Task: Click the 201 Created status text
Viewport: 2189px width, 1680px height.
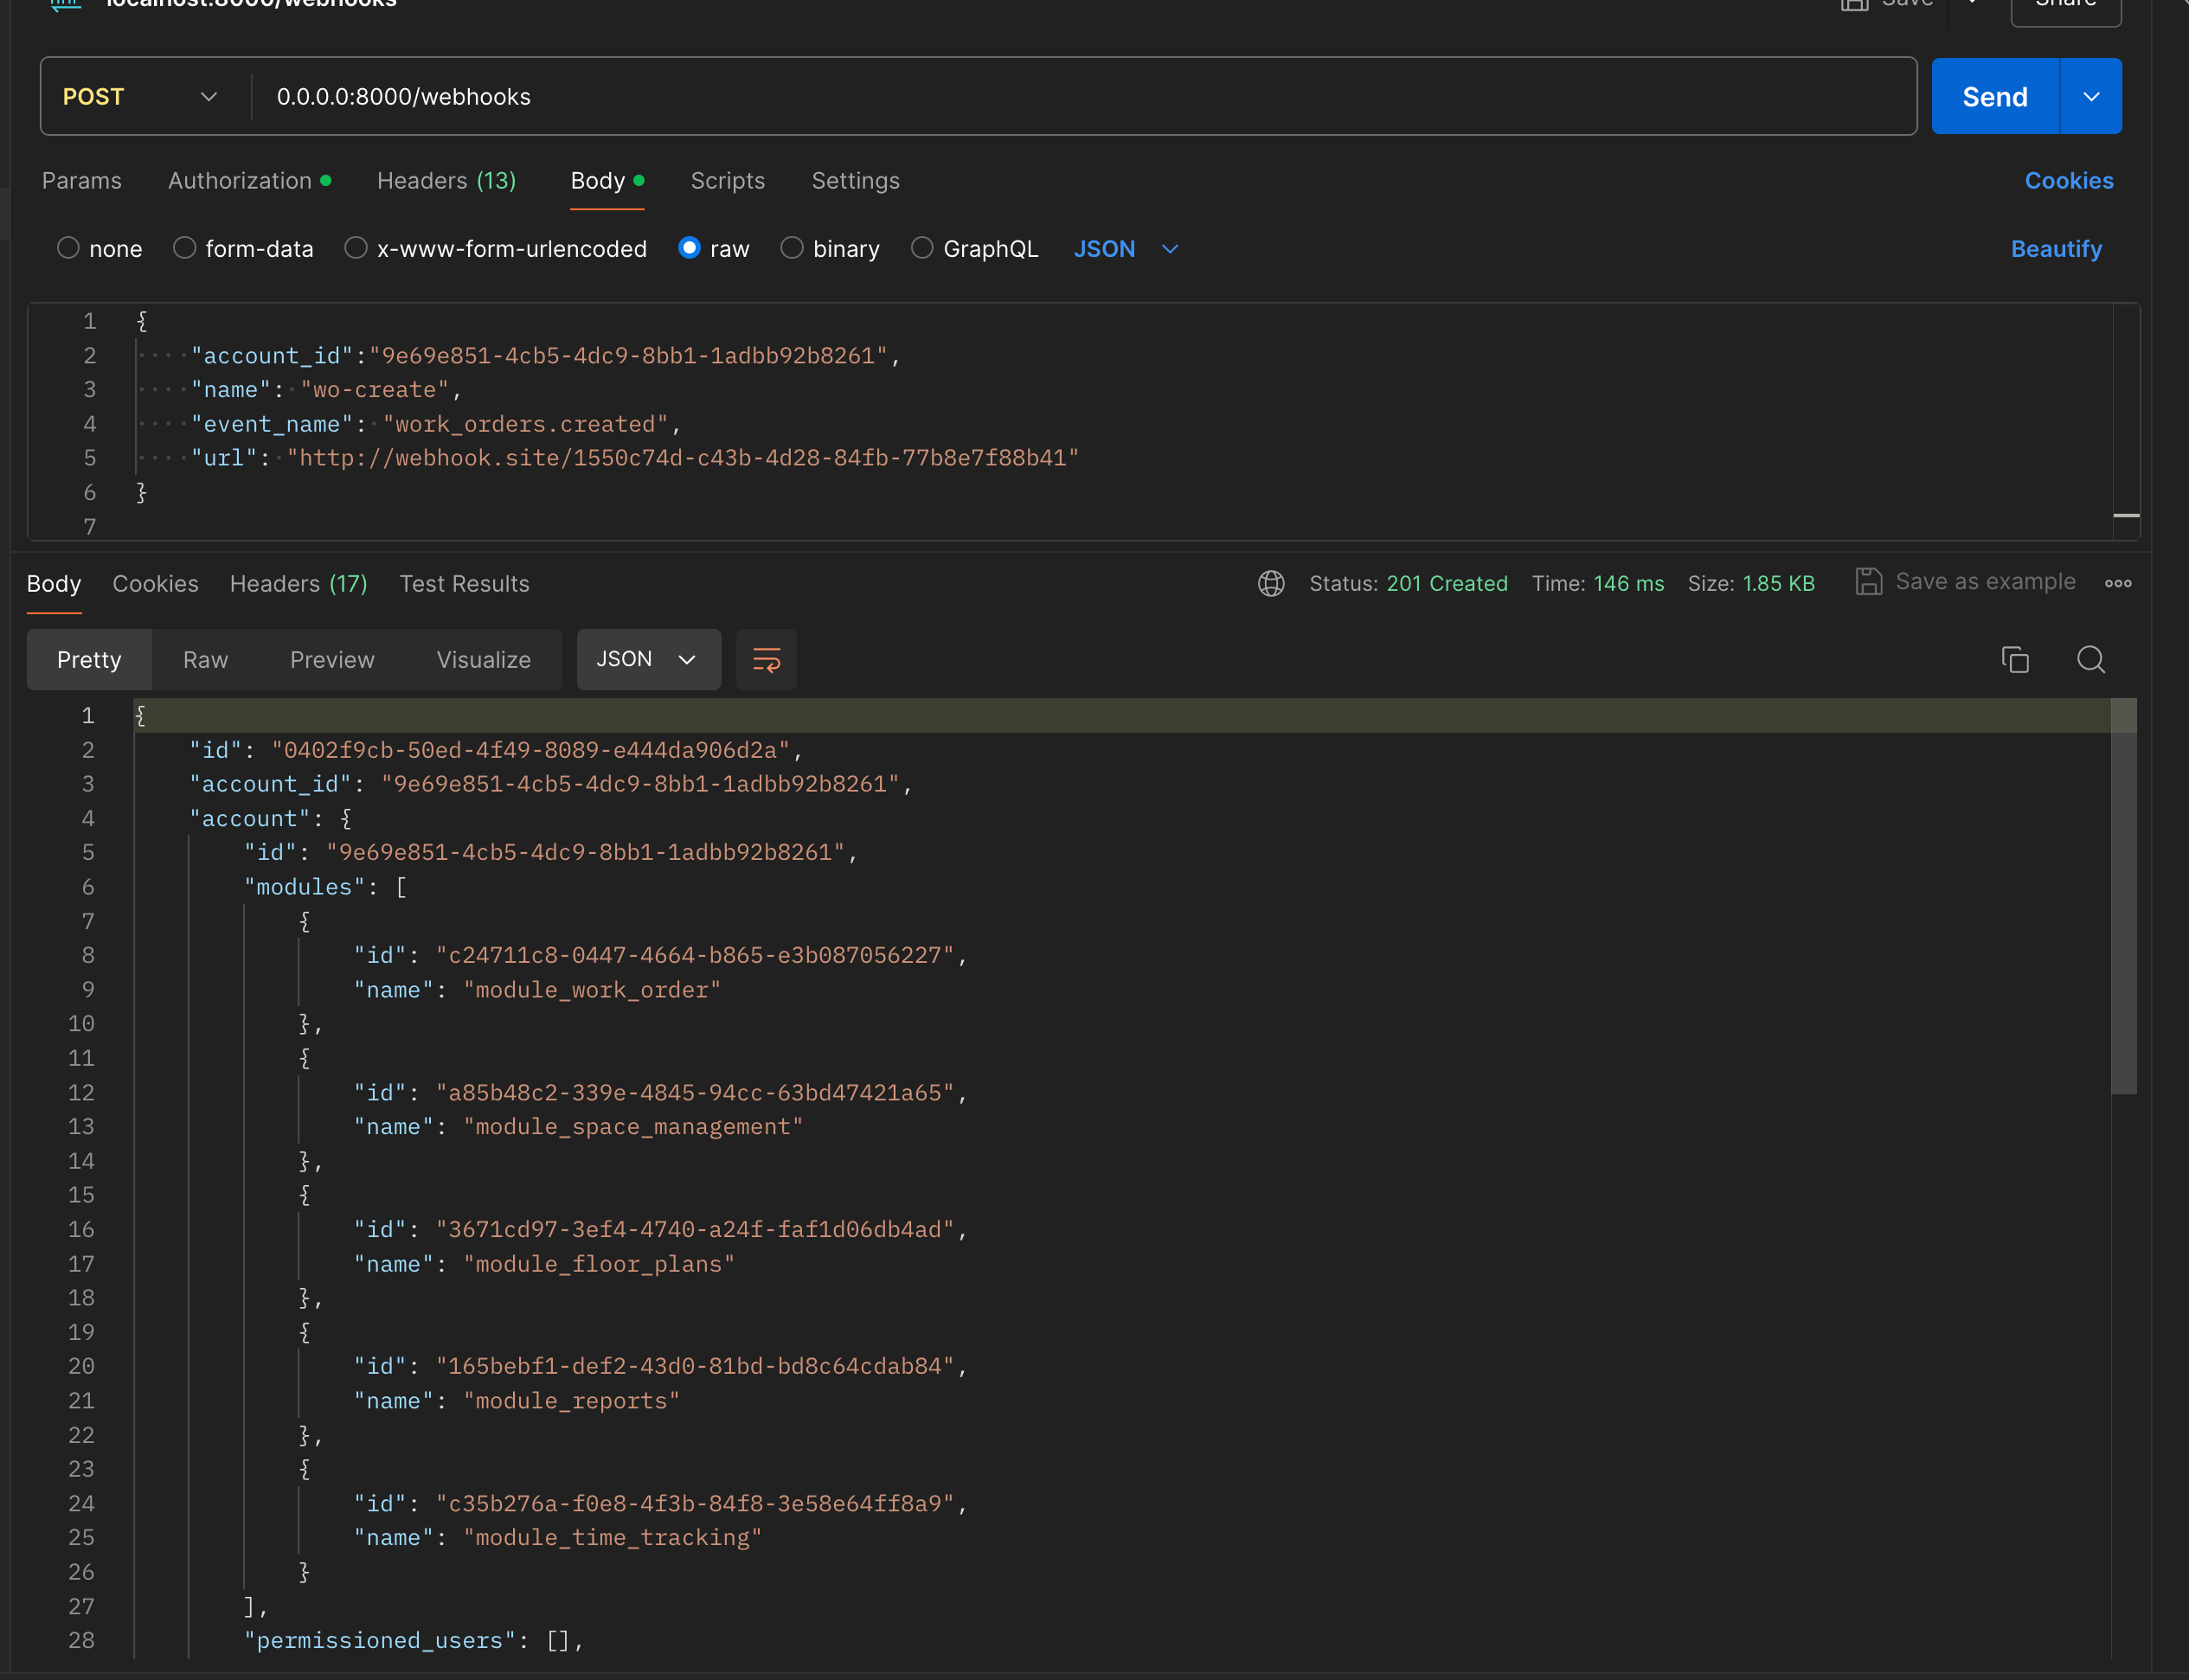Action: pos(1447,584)
